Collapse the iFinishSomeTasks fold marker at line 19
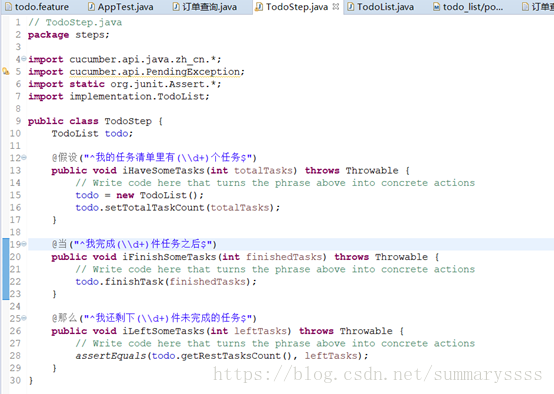Image resolution: width=554 pixels, height=394 pixels. point(24,244)
